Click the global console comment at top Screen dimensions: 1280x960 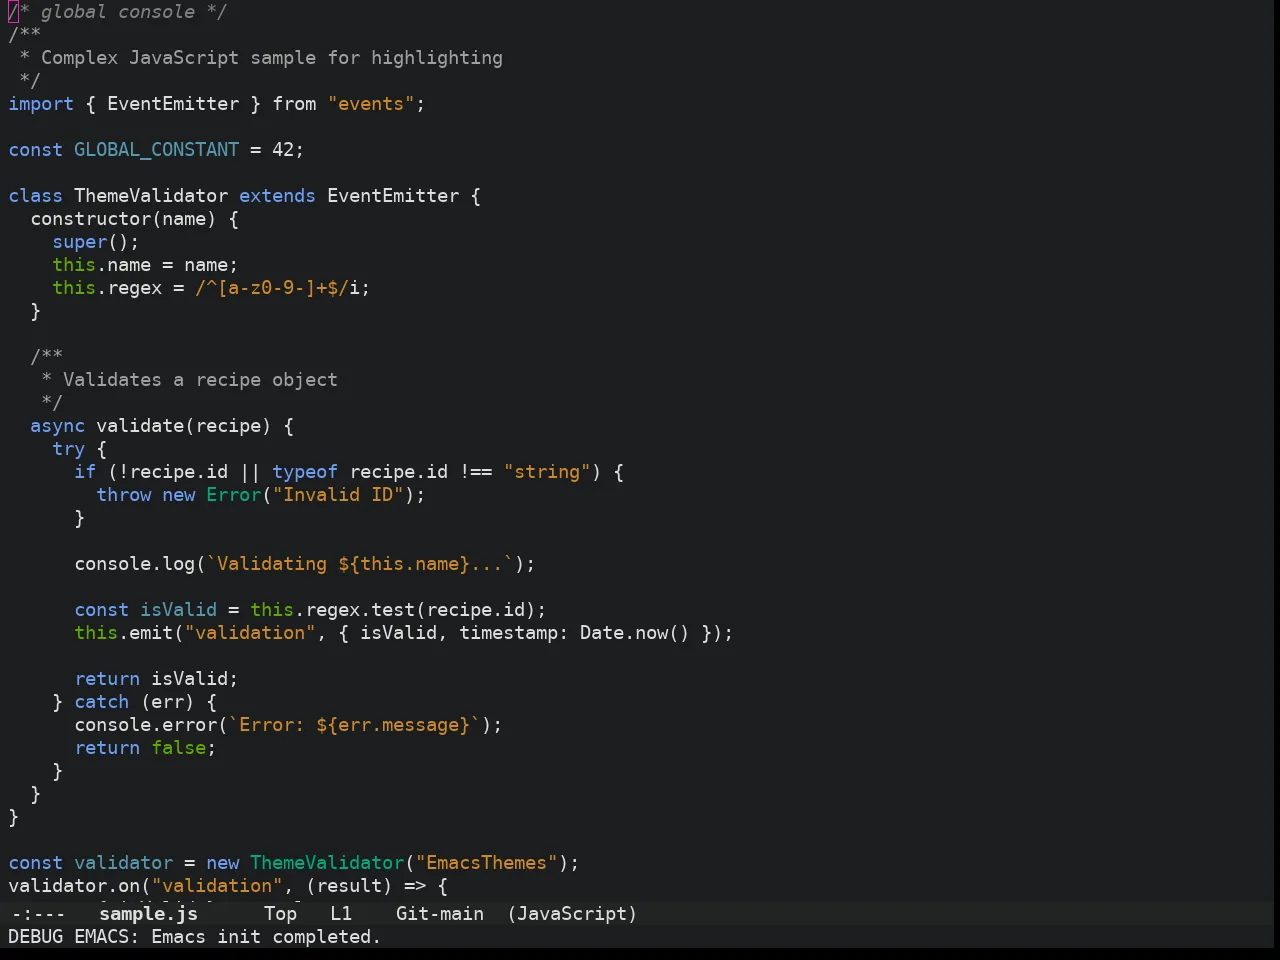tap(118, 12)
